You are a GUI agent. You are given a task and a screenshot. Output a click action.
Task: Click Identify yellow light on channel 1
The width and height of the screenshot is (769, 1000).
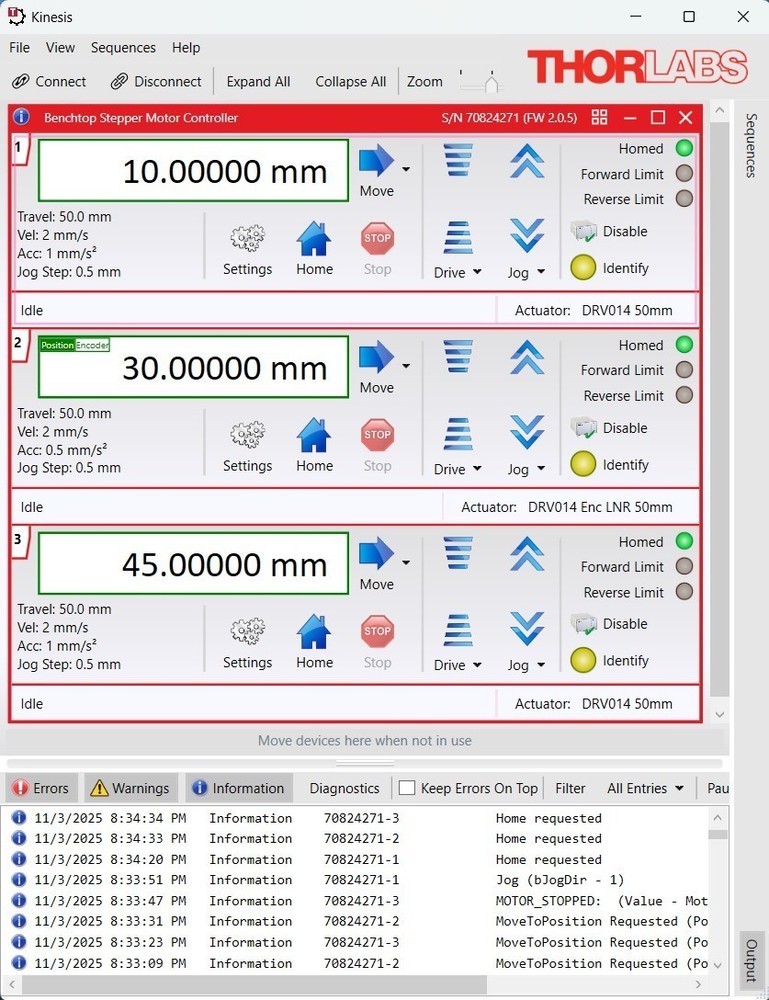point(583,268)
